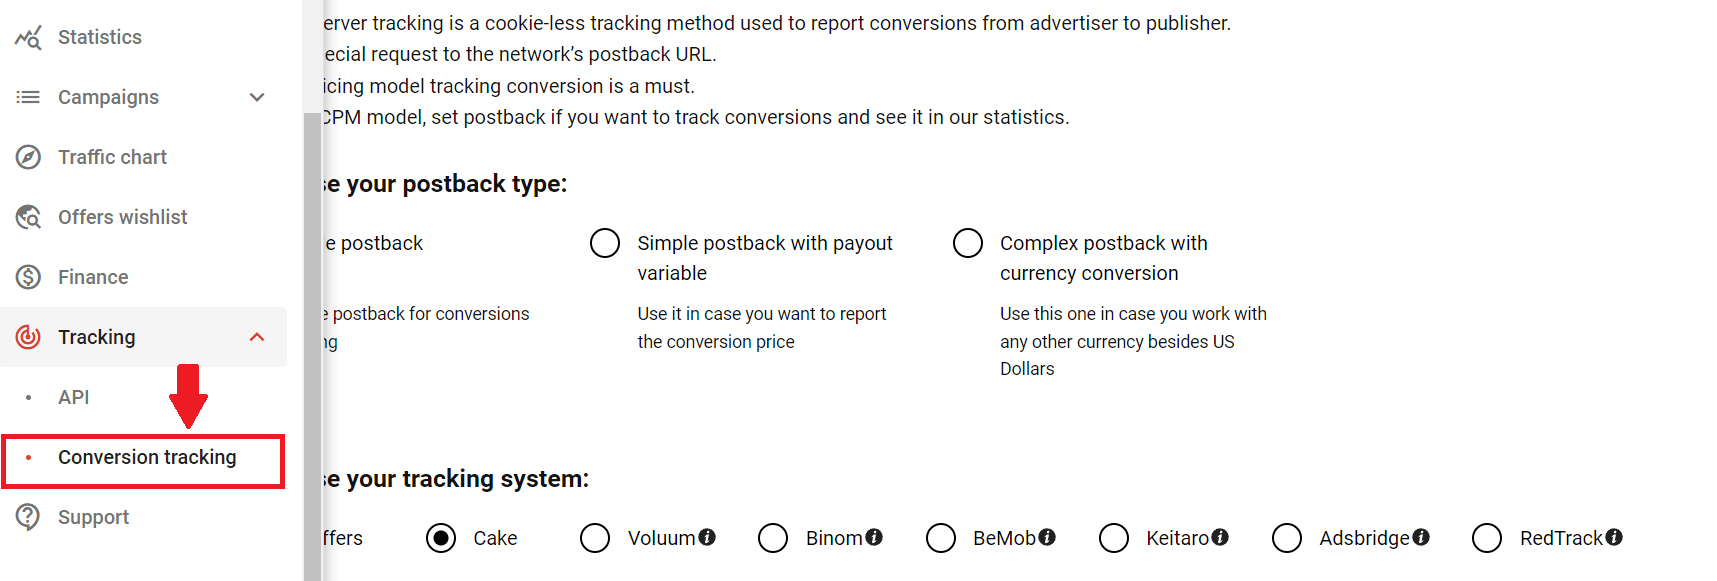Click the Support entry
The height and width of the screenshot is (581, 1717).
point(93,517)
